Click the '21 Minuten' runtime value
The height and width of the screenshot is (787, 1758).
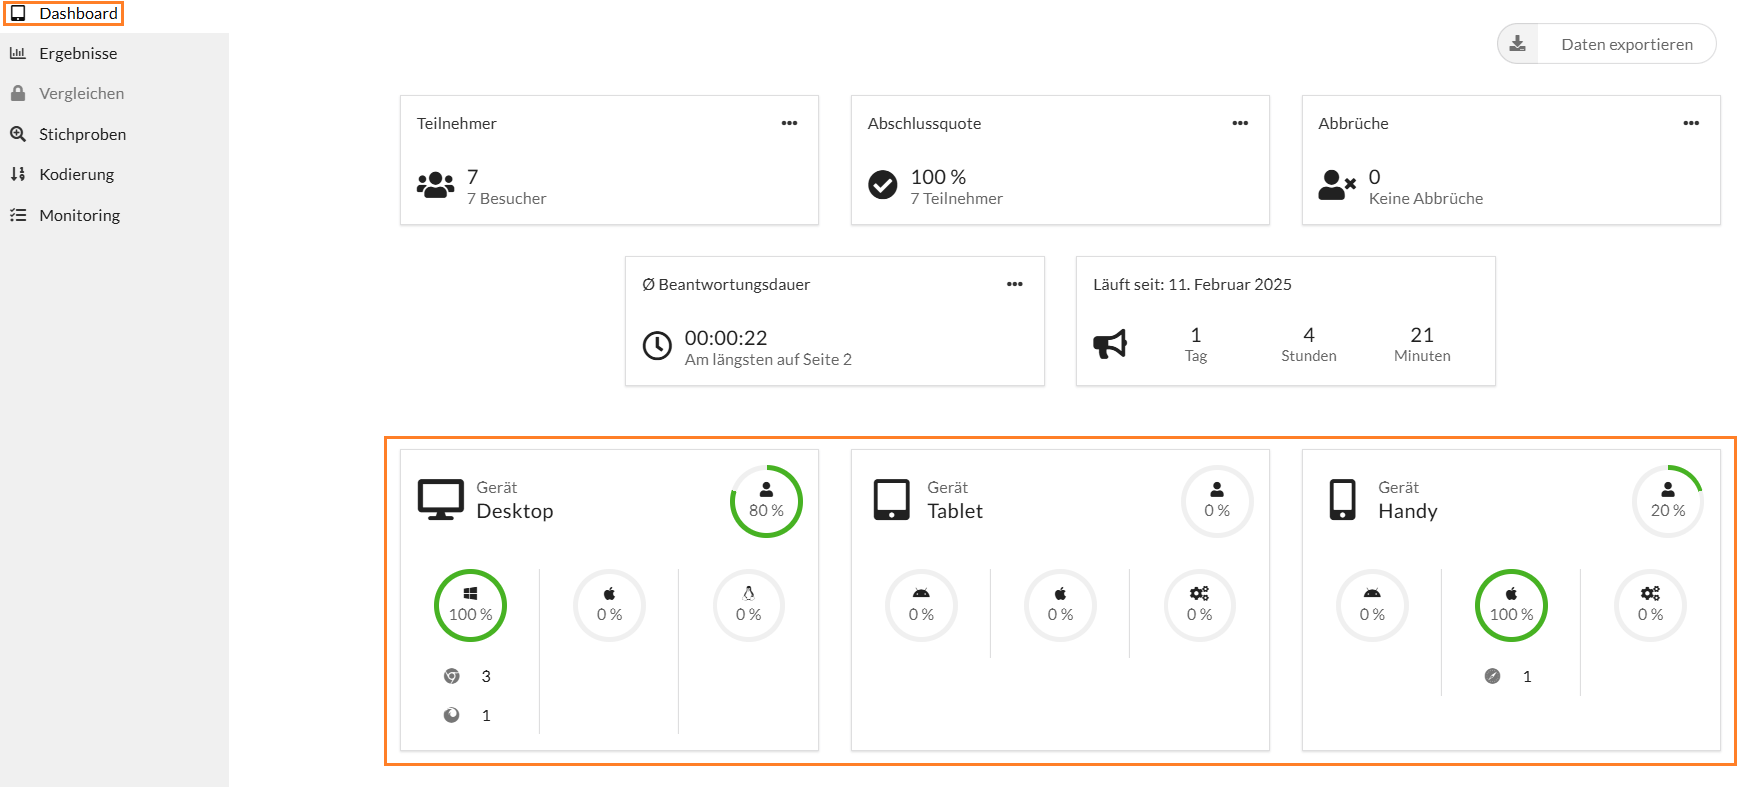pyautogui.click(x=1422, y=344)
